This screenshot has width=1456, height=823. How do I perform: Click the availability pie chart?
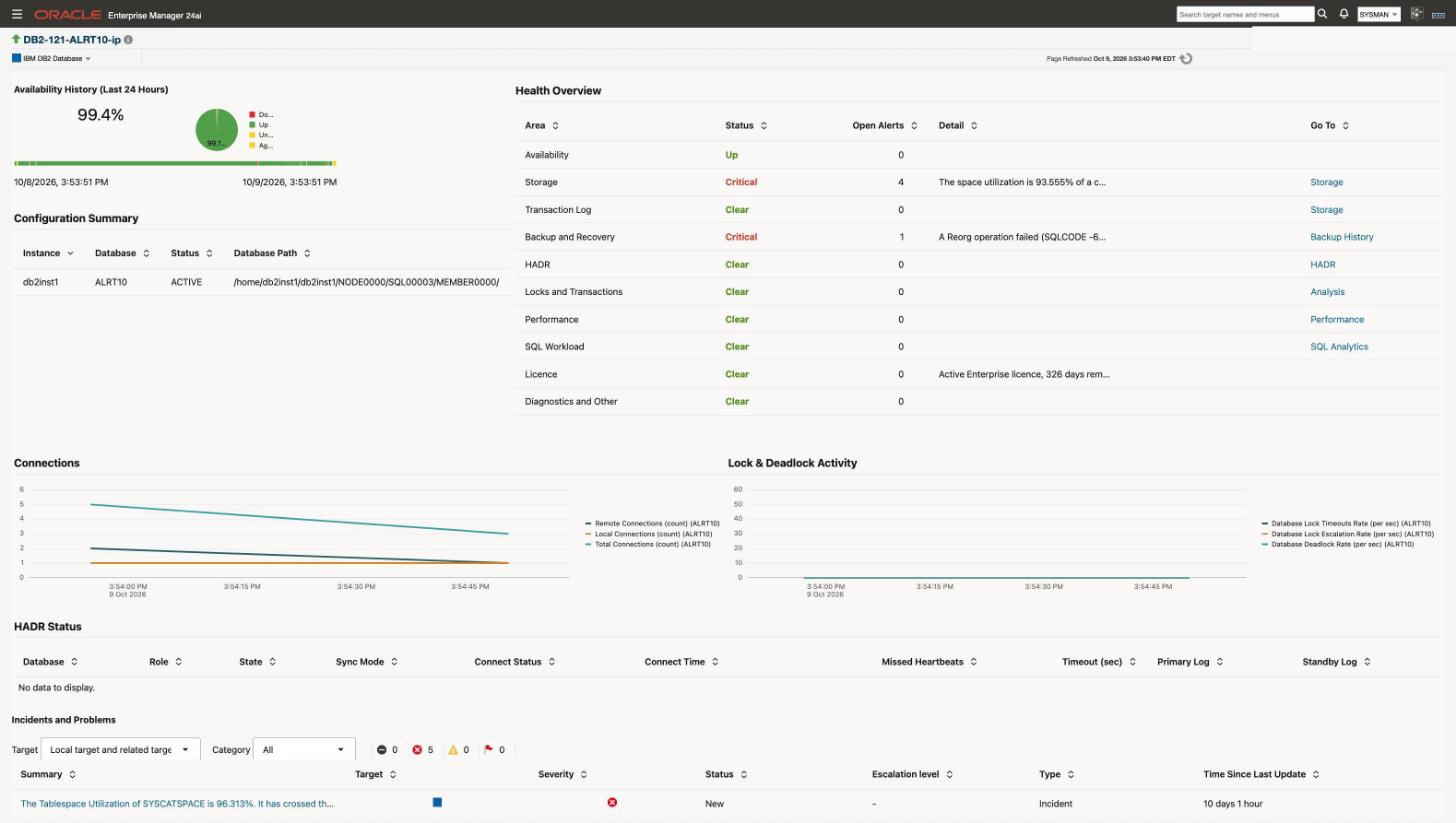tap(216, 130)
